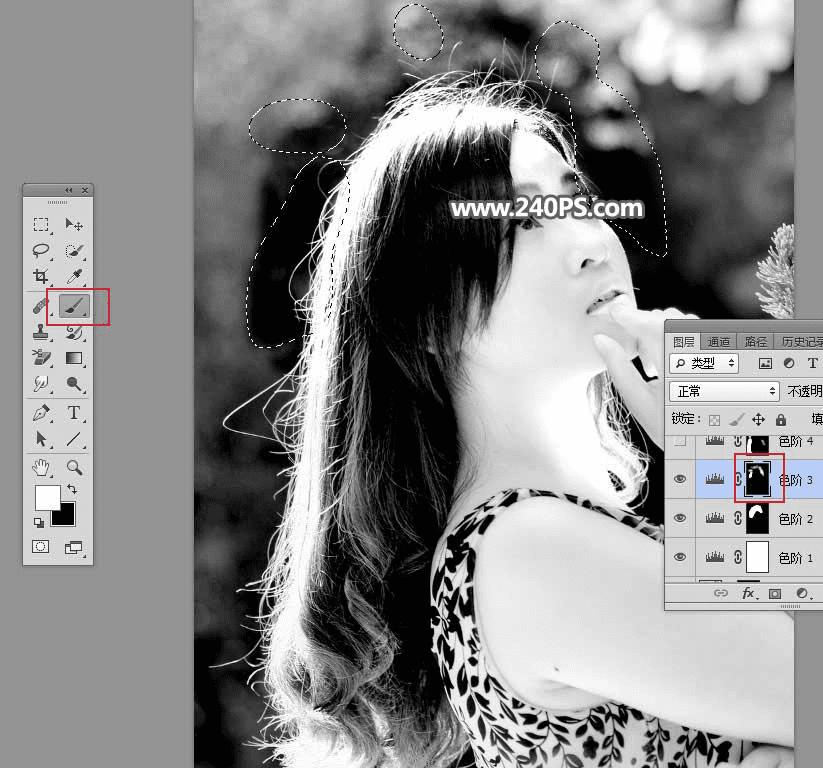
Task: Select the Spot Healing Brush tool
Action: click(x=41, y=306)
